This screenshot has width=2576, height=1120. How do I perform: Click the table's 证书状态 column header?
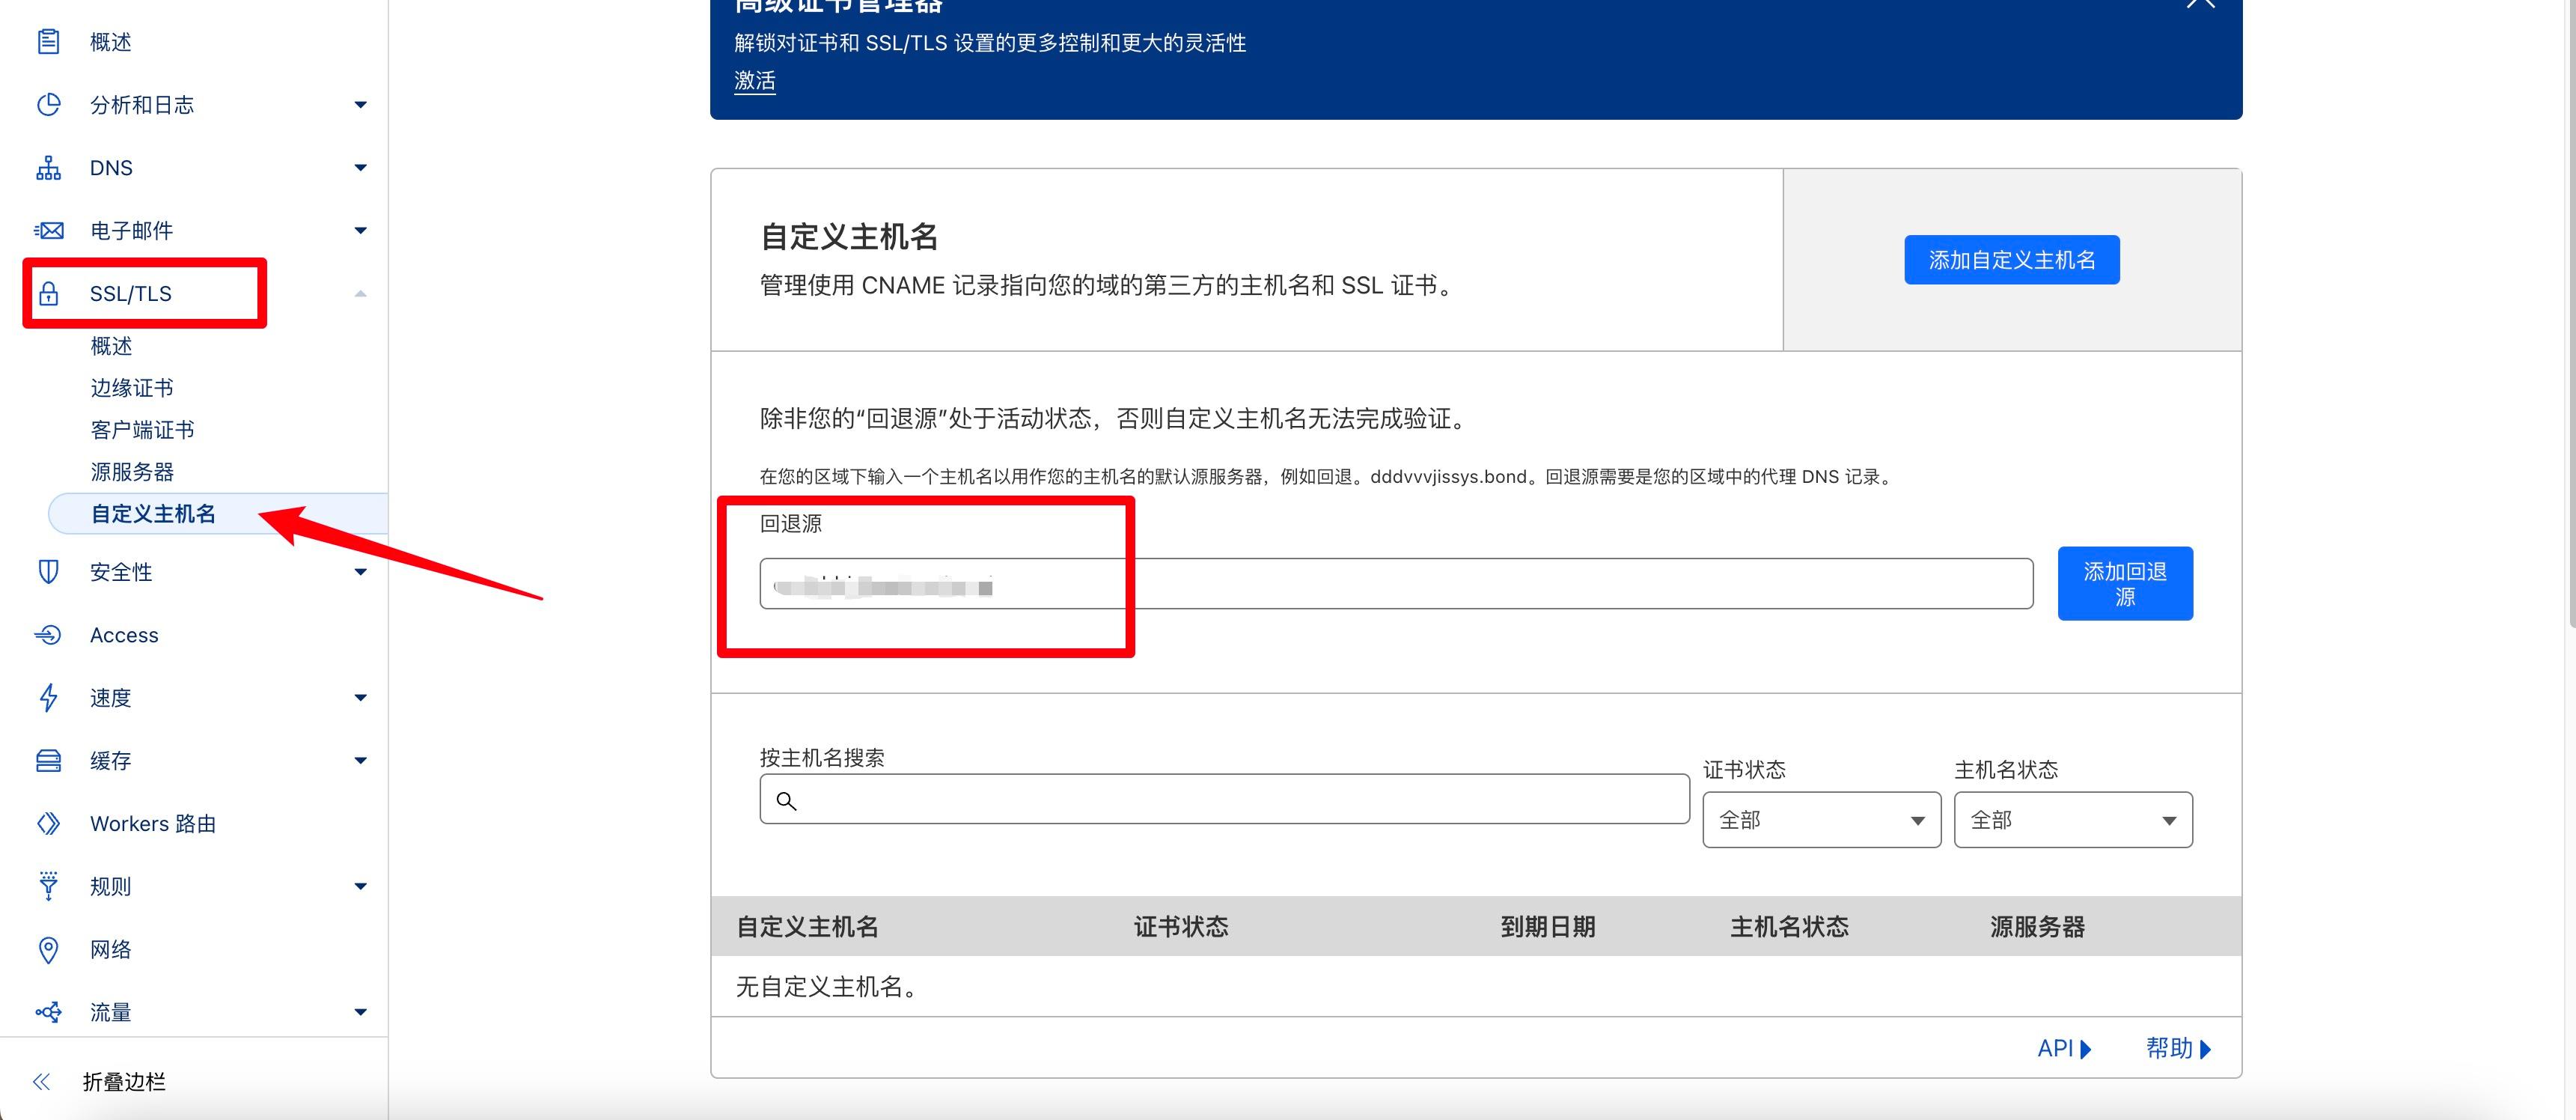(x=1181, y=926)
